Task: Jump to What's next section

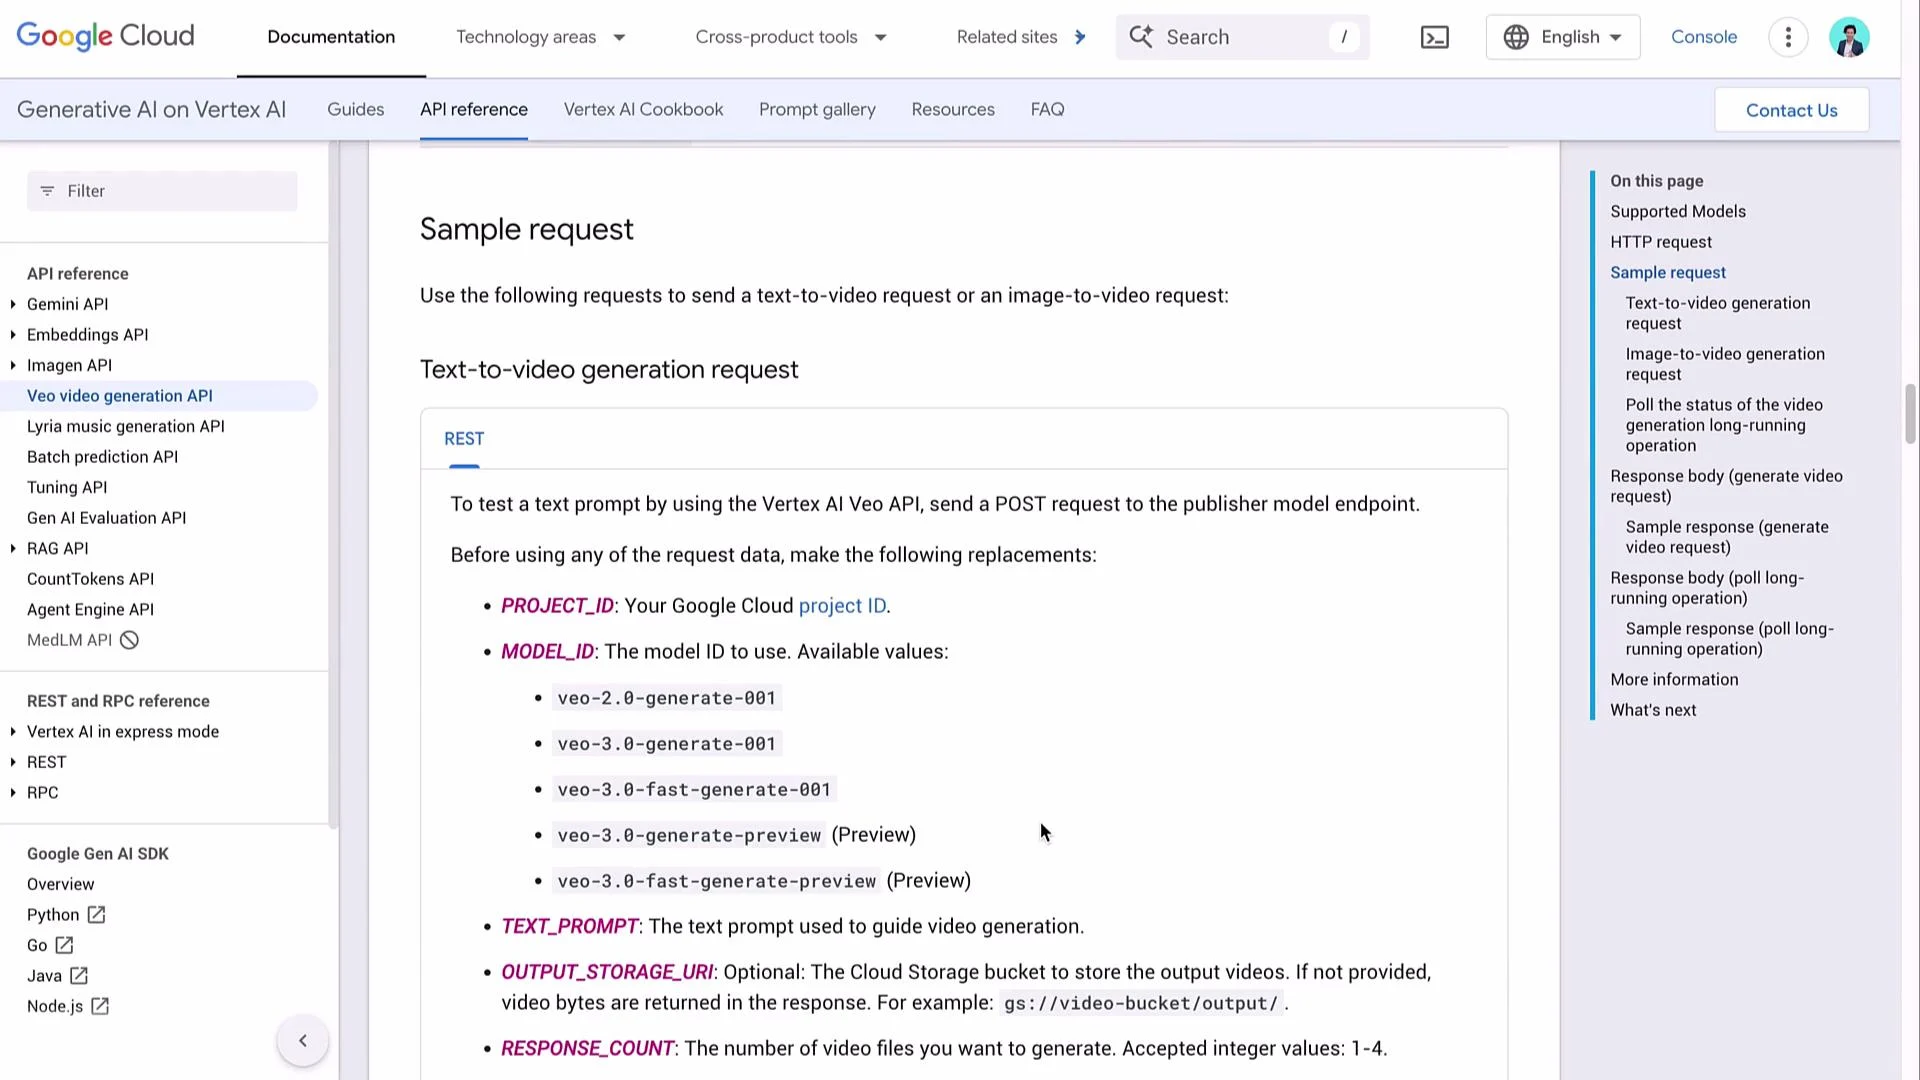Action: click(1653, 710)
